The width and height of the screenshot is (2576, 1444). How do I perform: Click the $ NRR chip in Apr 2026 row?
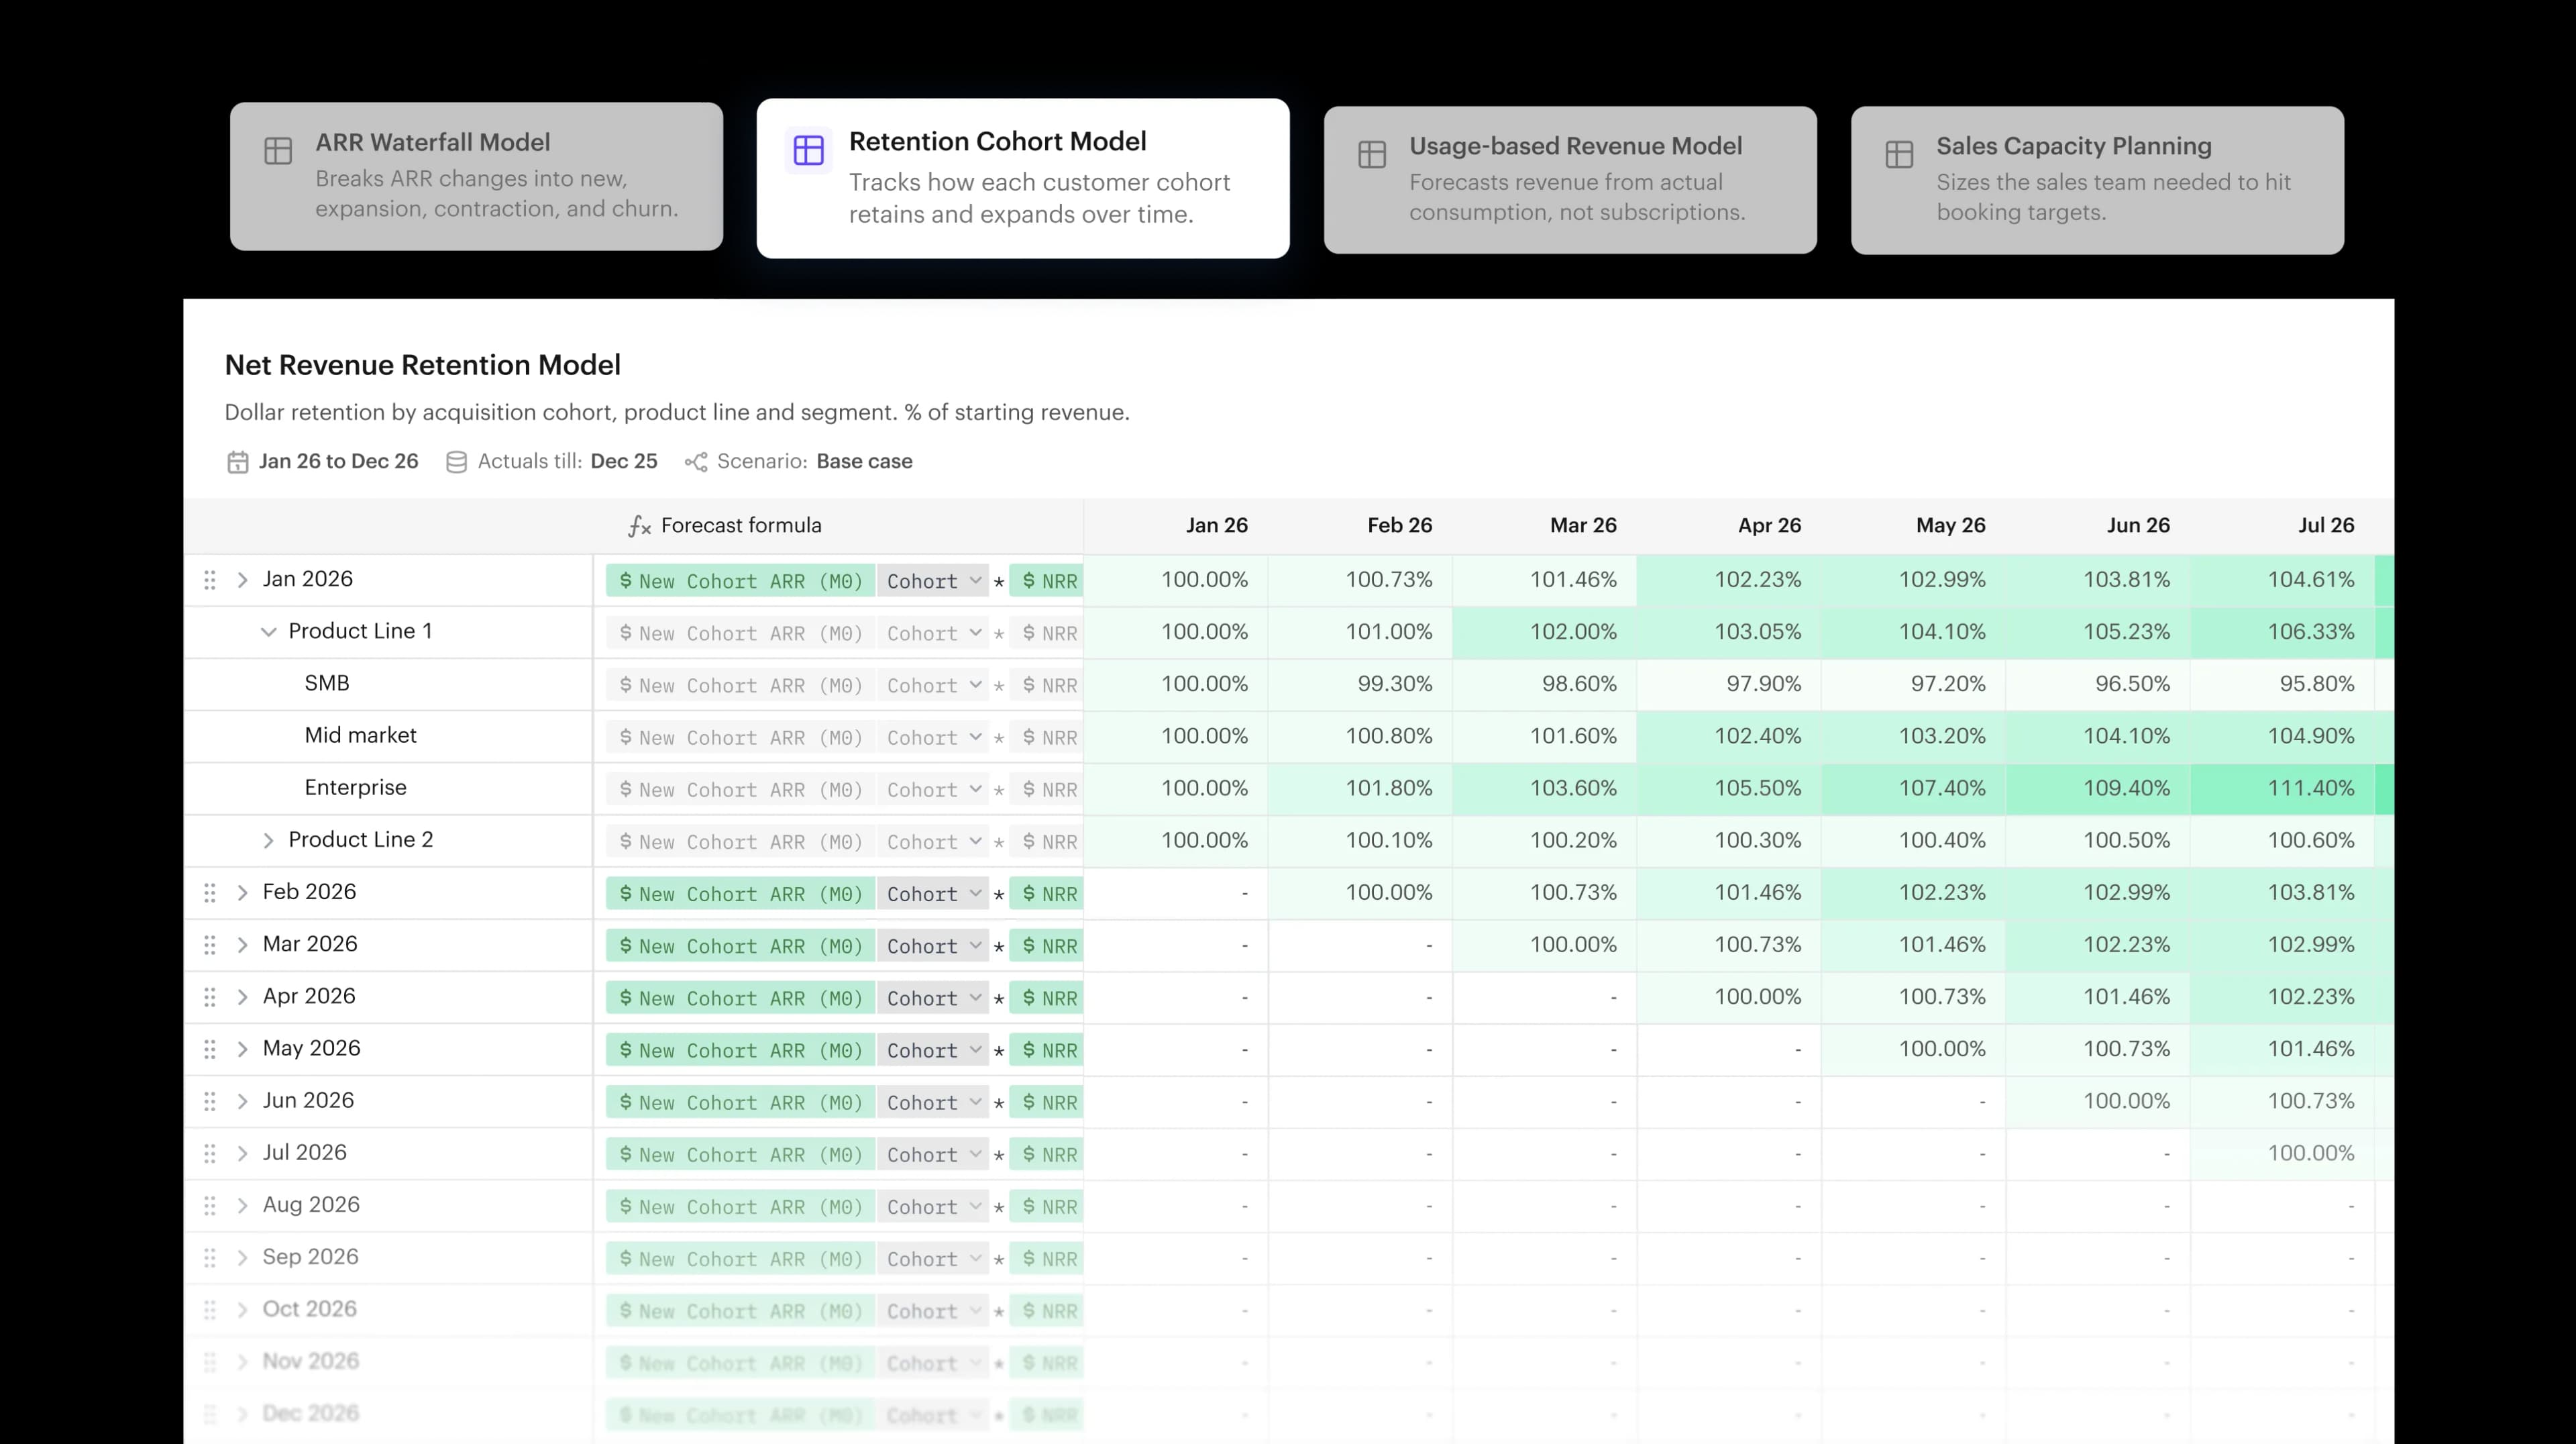click(x=1046, y=998)
